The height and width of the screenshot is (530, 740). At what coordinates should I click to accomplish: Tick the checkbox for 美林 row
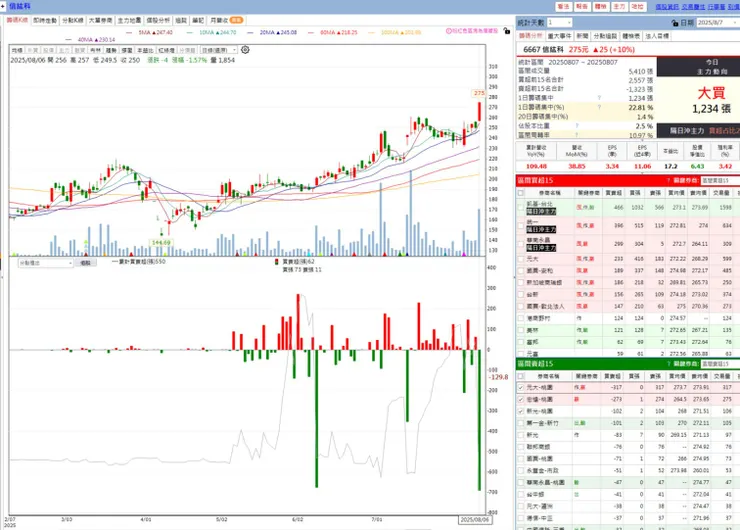tap(521, 330)
